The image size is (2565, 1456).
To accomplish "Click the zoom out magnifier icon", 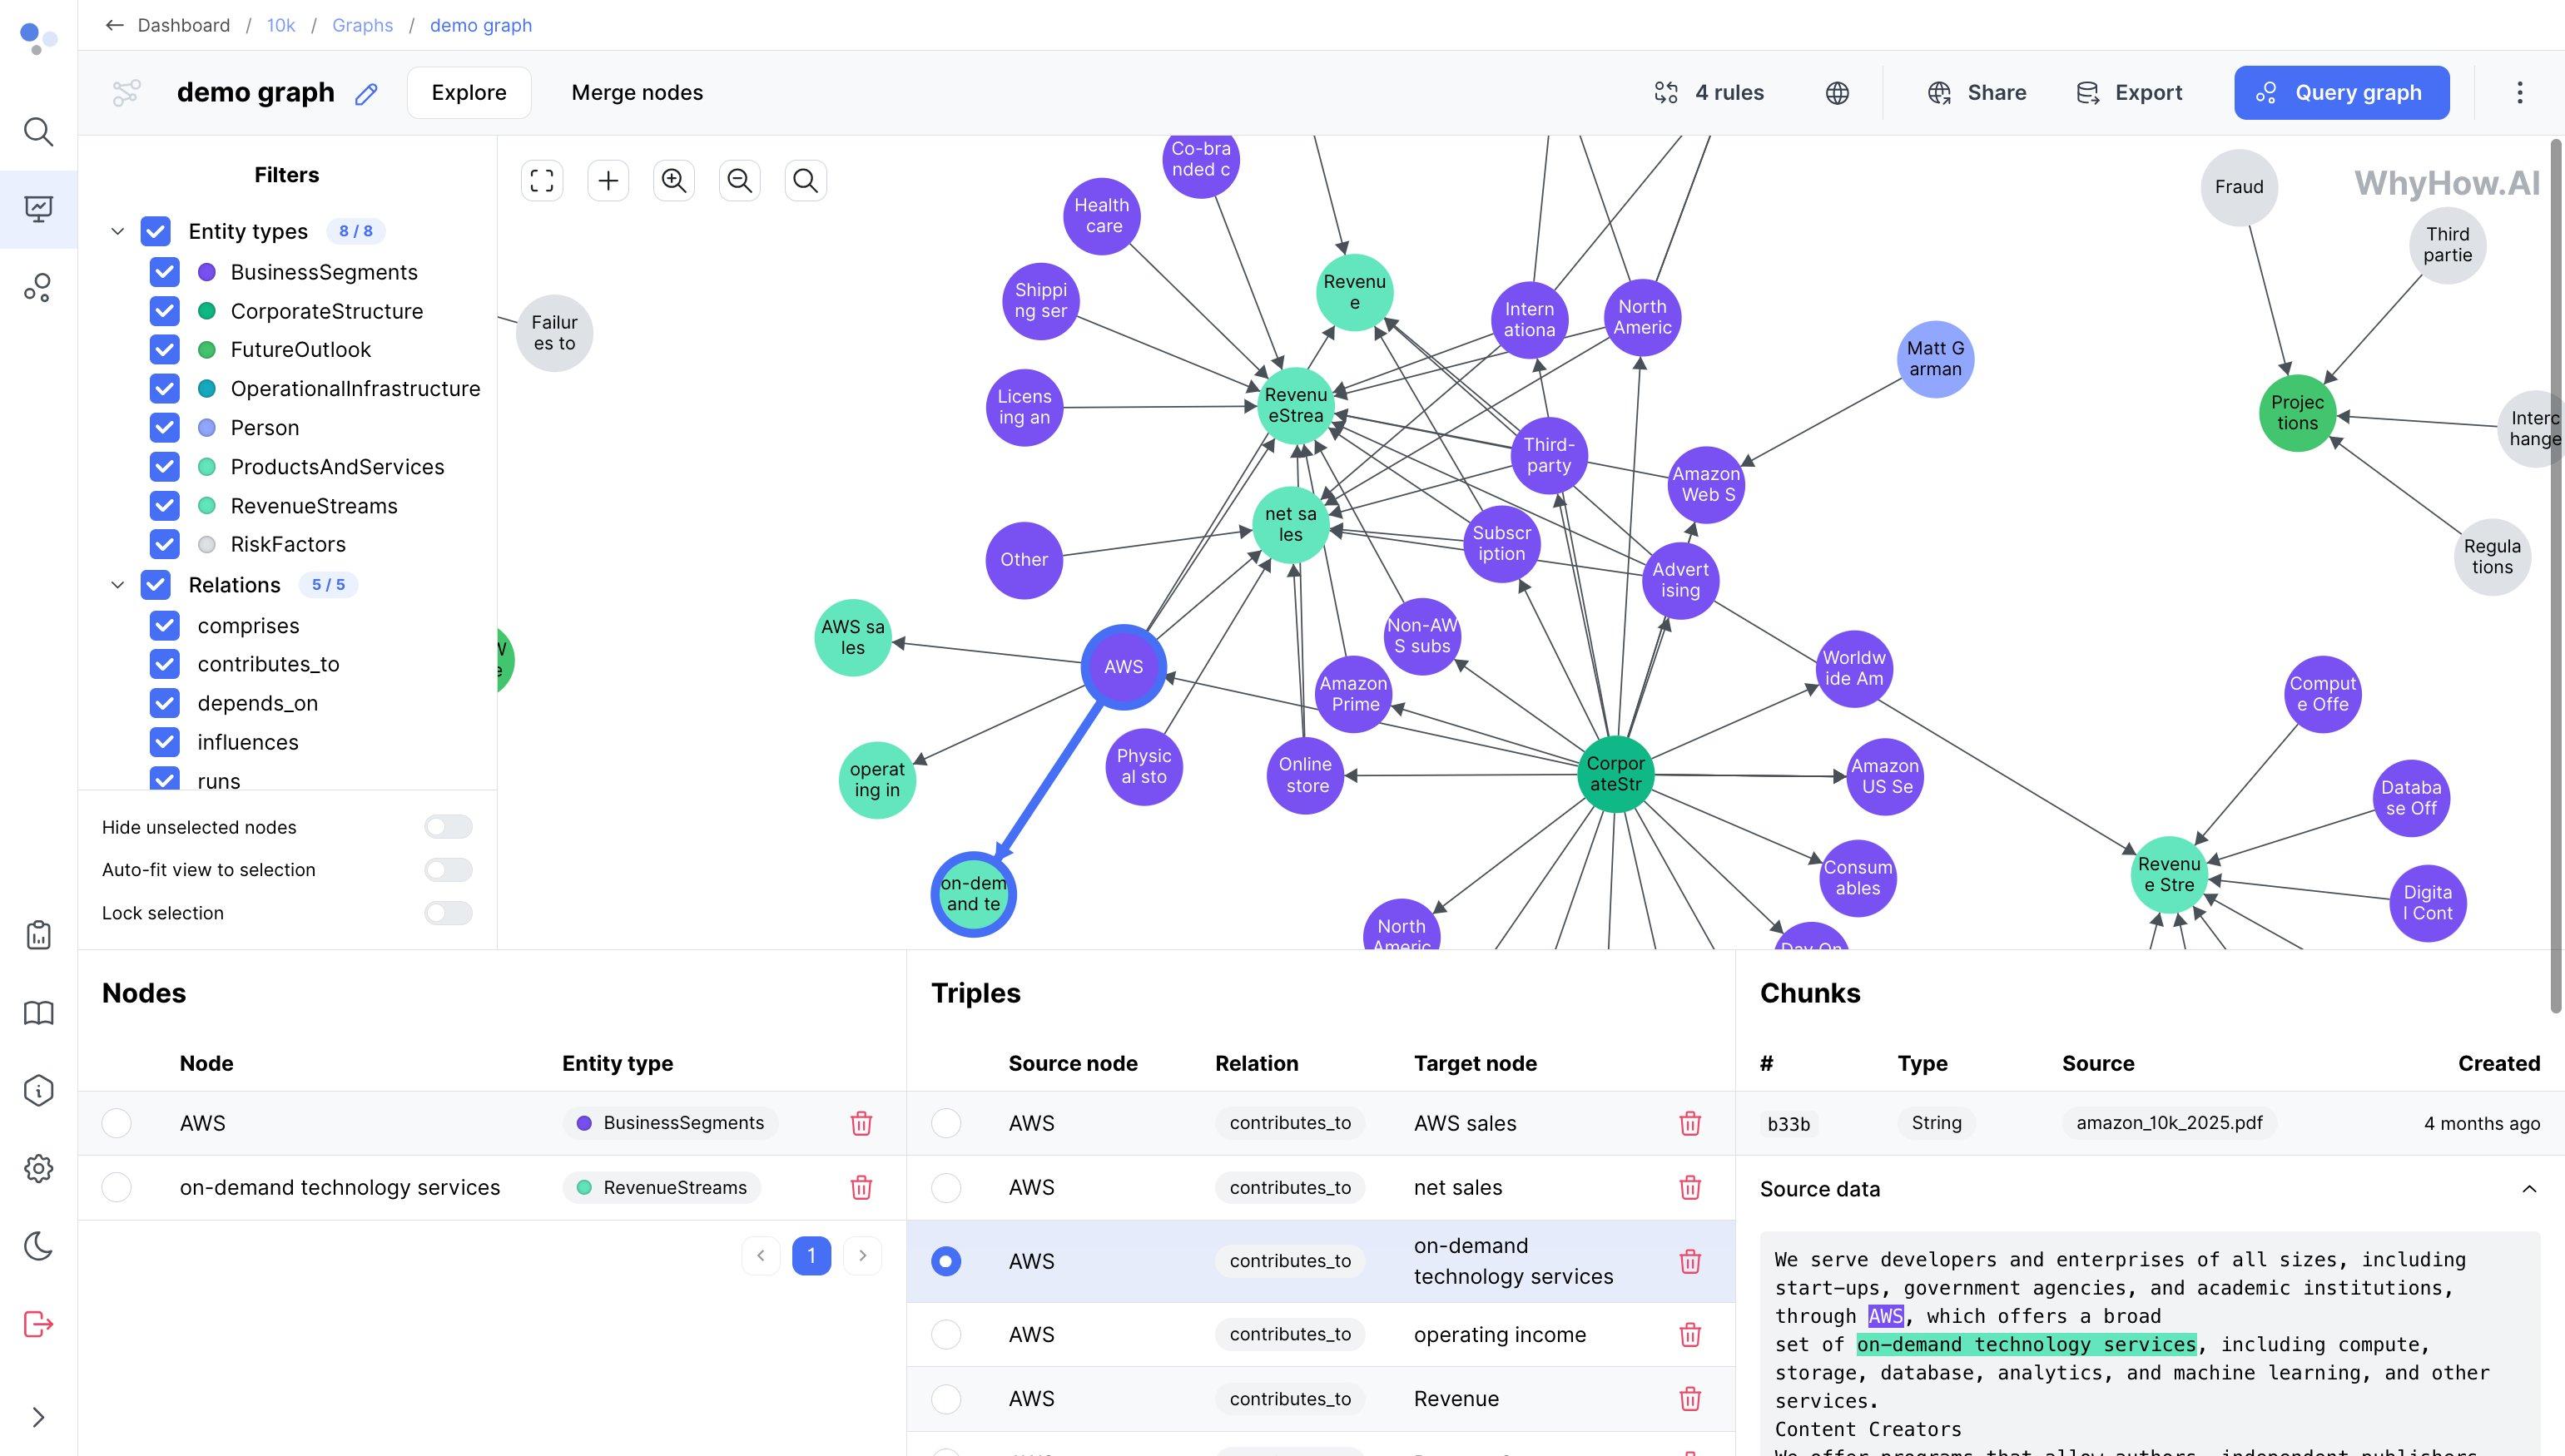I will [740, 181].
